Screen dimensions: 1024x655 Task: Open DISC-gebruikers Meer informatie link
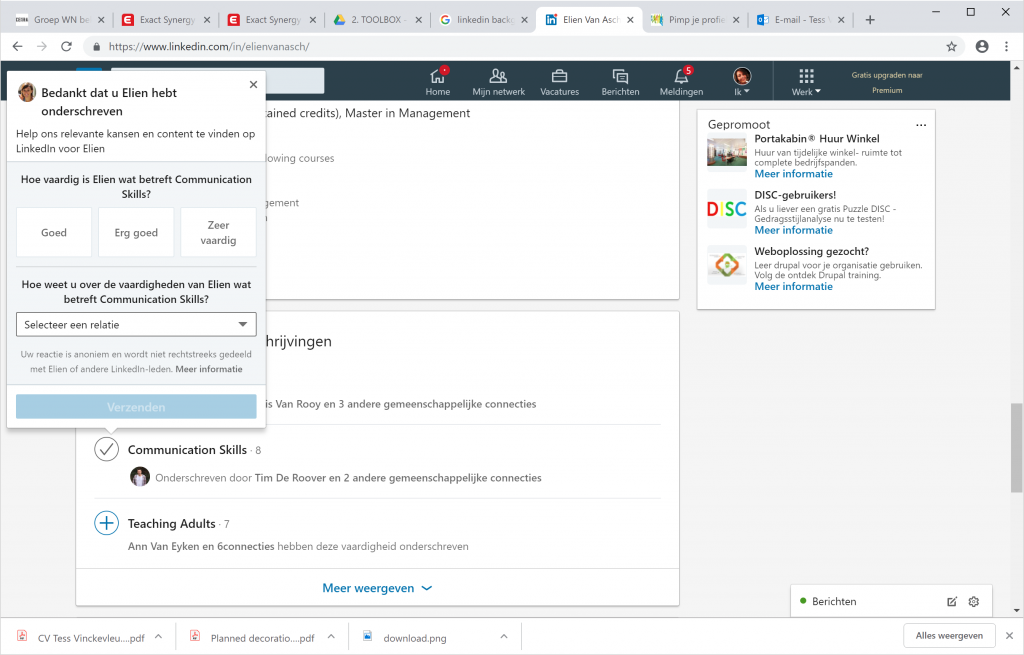tap(793, 230)
